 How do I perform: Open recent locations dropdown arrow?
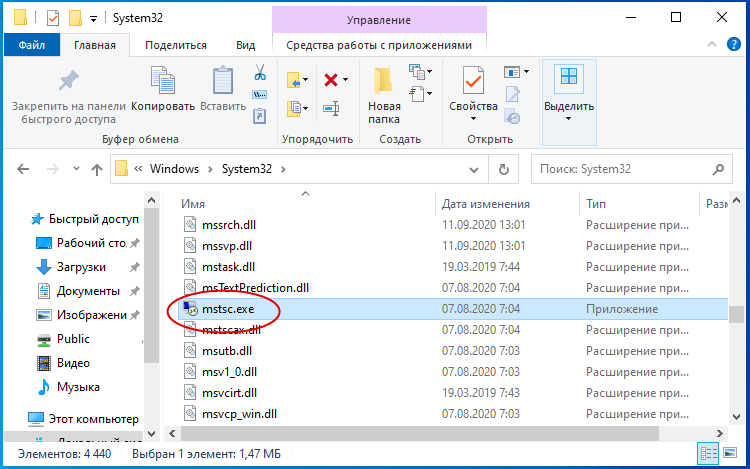[76, 168]
